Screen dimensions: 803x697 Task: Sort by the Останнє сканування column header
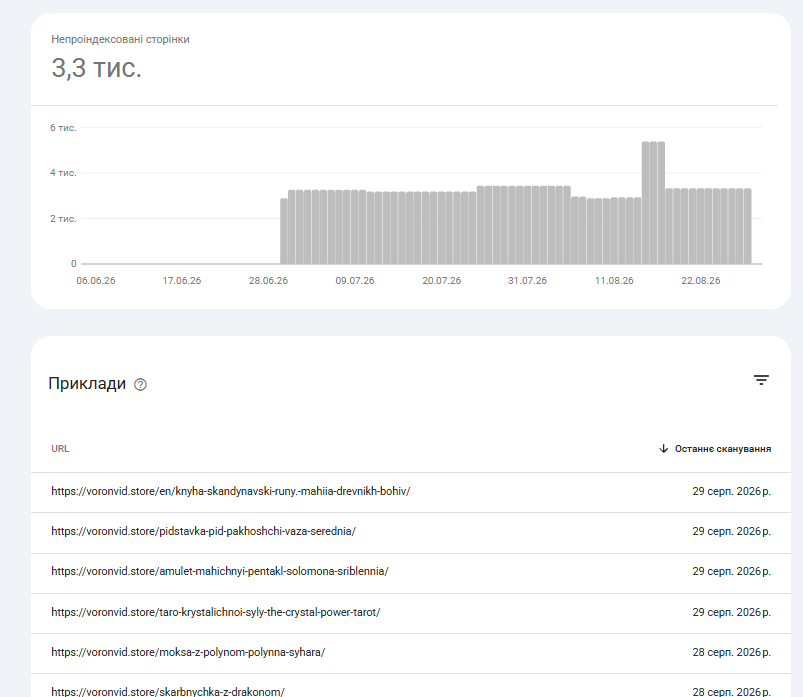pos(723,449)
